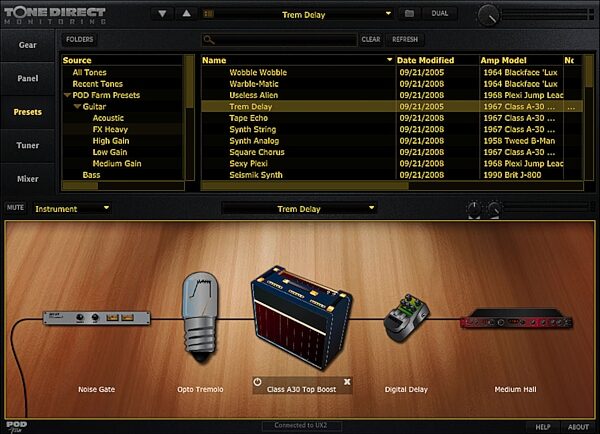The width and height of the screenshot is (600, 434).
Task: Select the FX Heavy folder
Action: 110,129
